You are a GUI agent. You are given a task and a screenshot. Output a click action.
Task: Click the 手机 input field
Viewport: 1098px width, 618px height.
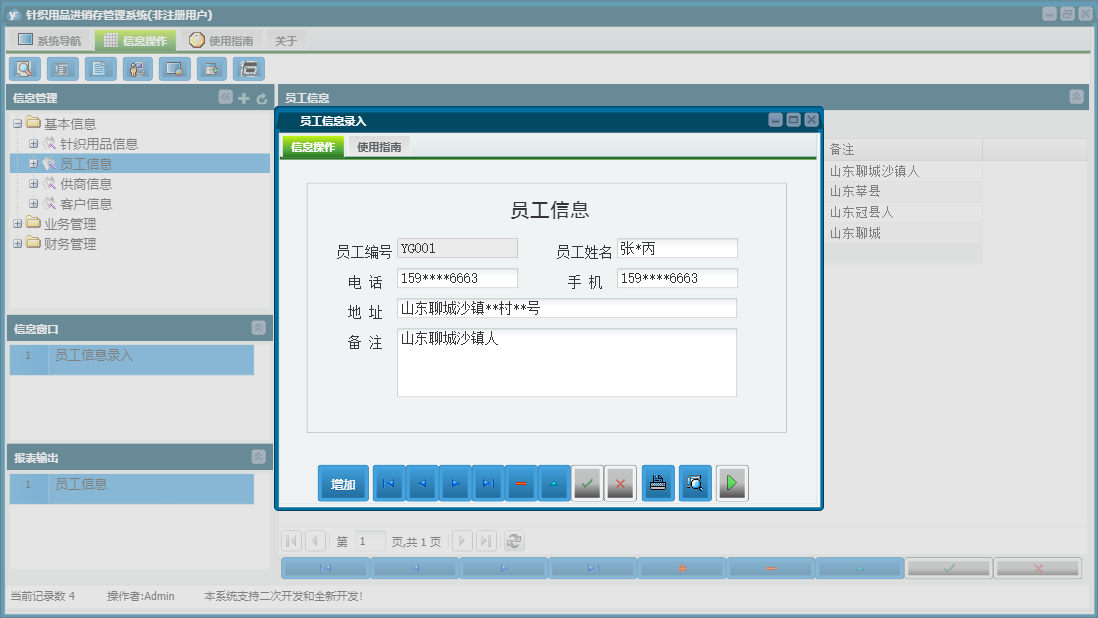pos(677,278)
